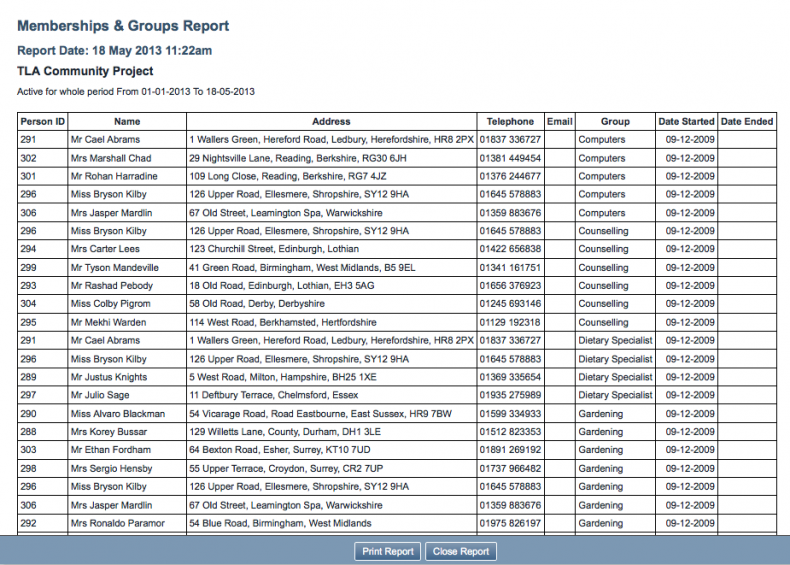Select the Date Ended column header
The width and height of the screenshot is (790, 565).
click(747, 121)
